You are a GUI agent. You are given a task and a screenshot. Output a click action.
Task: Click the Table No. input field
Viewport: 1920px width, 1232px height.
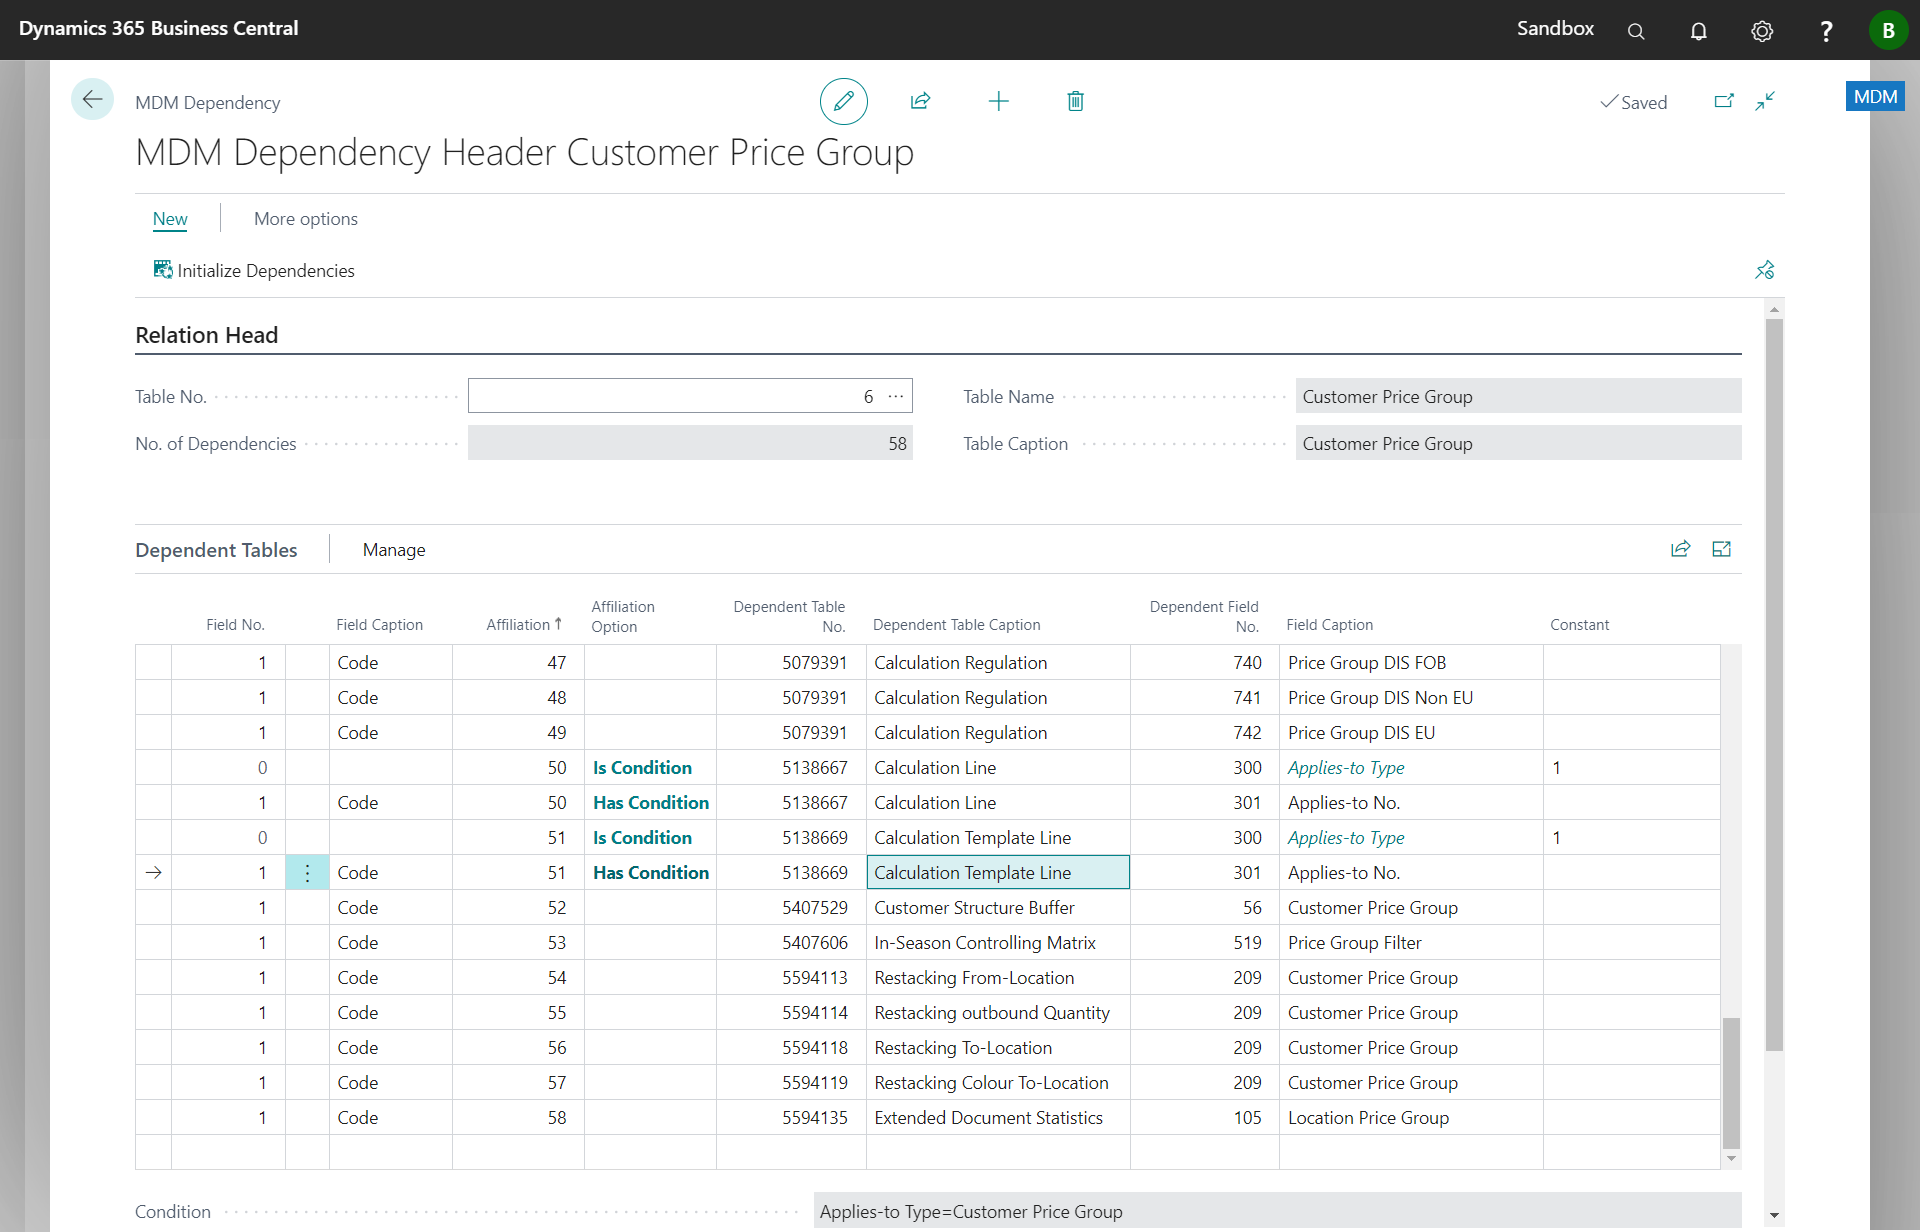[690, 396]
